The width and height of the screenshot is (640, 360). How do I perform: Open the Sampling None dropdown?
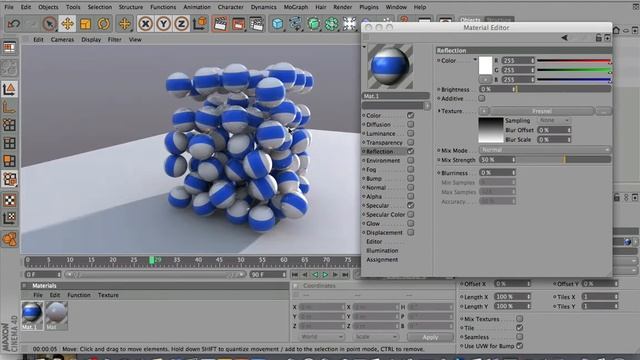click(x=553, y=120)
